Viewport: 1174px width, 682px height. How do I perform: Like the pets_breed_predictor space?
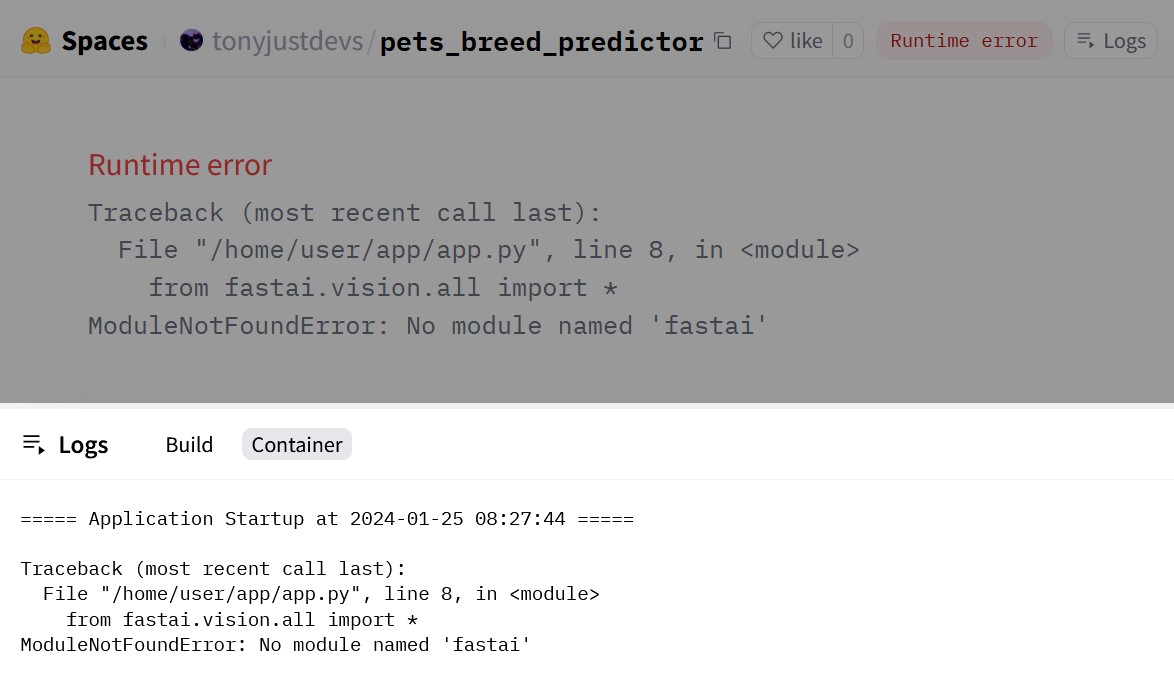(x=792, y=40)
